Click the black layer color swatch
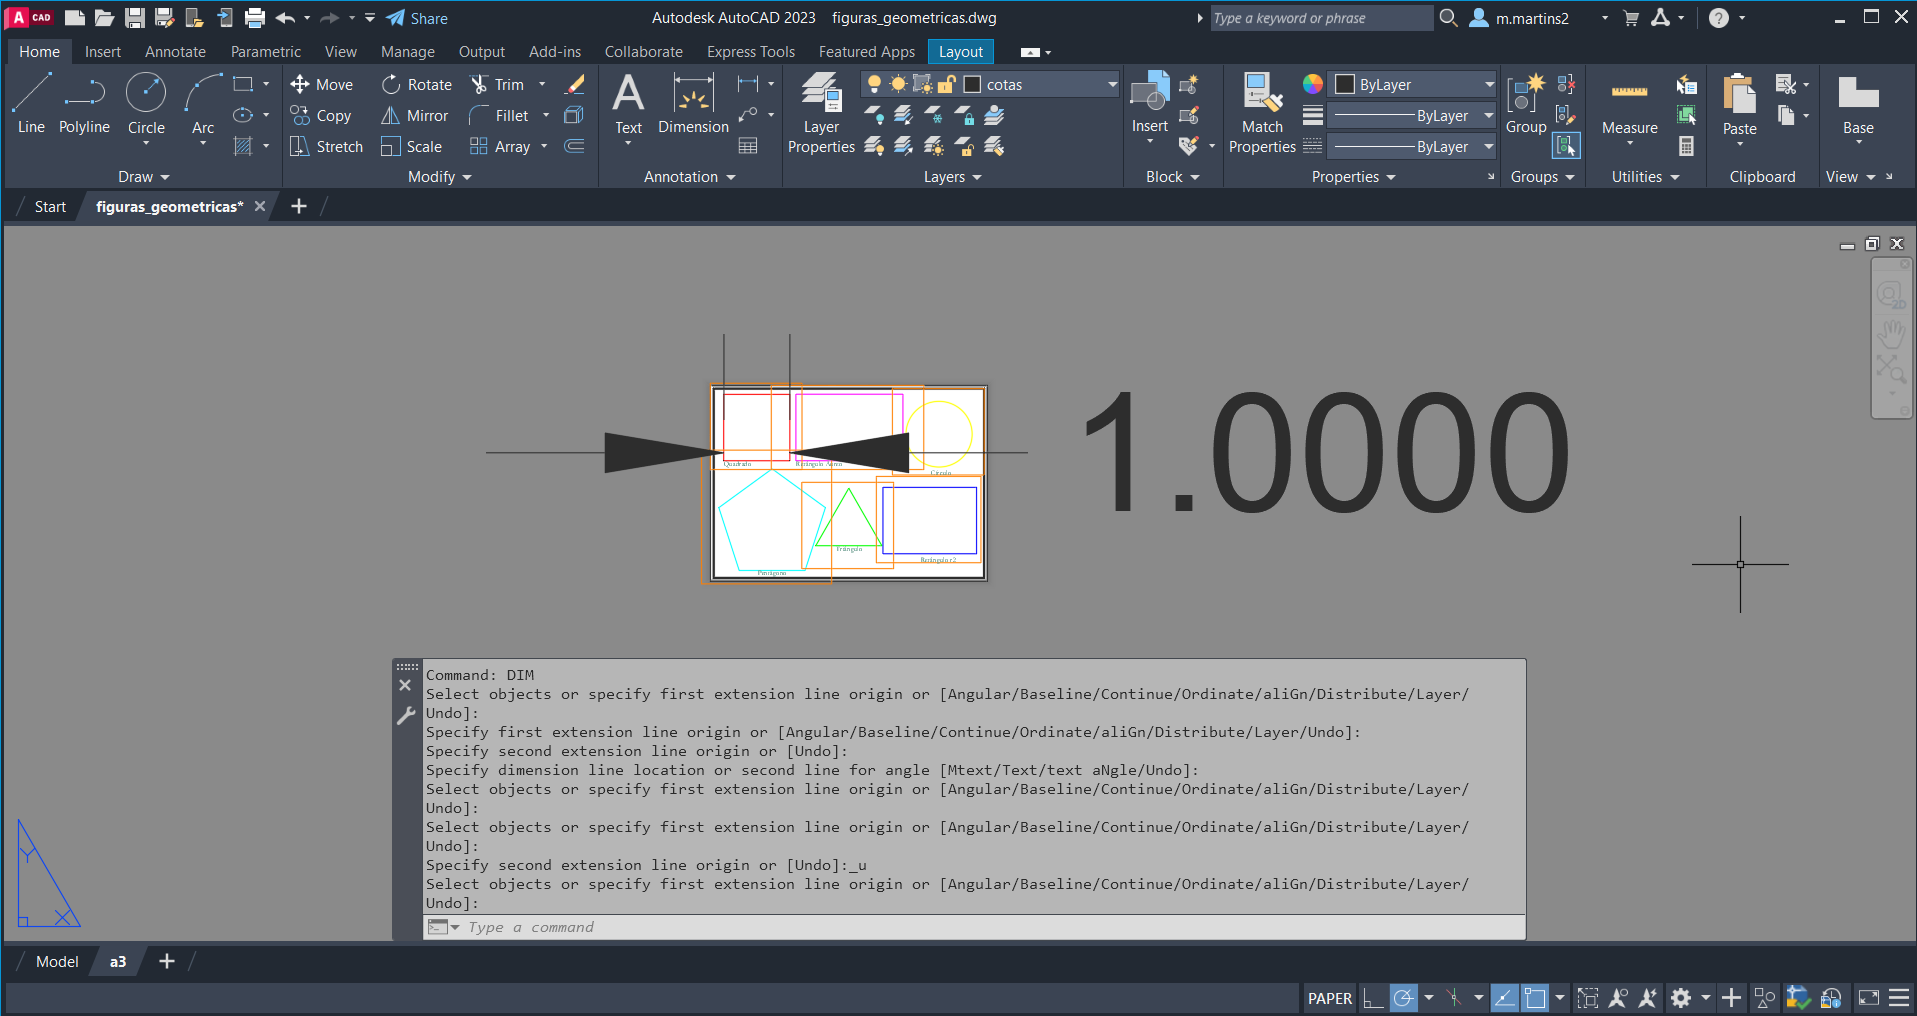1917x1016 pixels. coord(972,85)
